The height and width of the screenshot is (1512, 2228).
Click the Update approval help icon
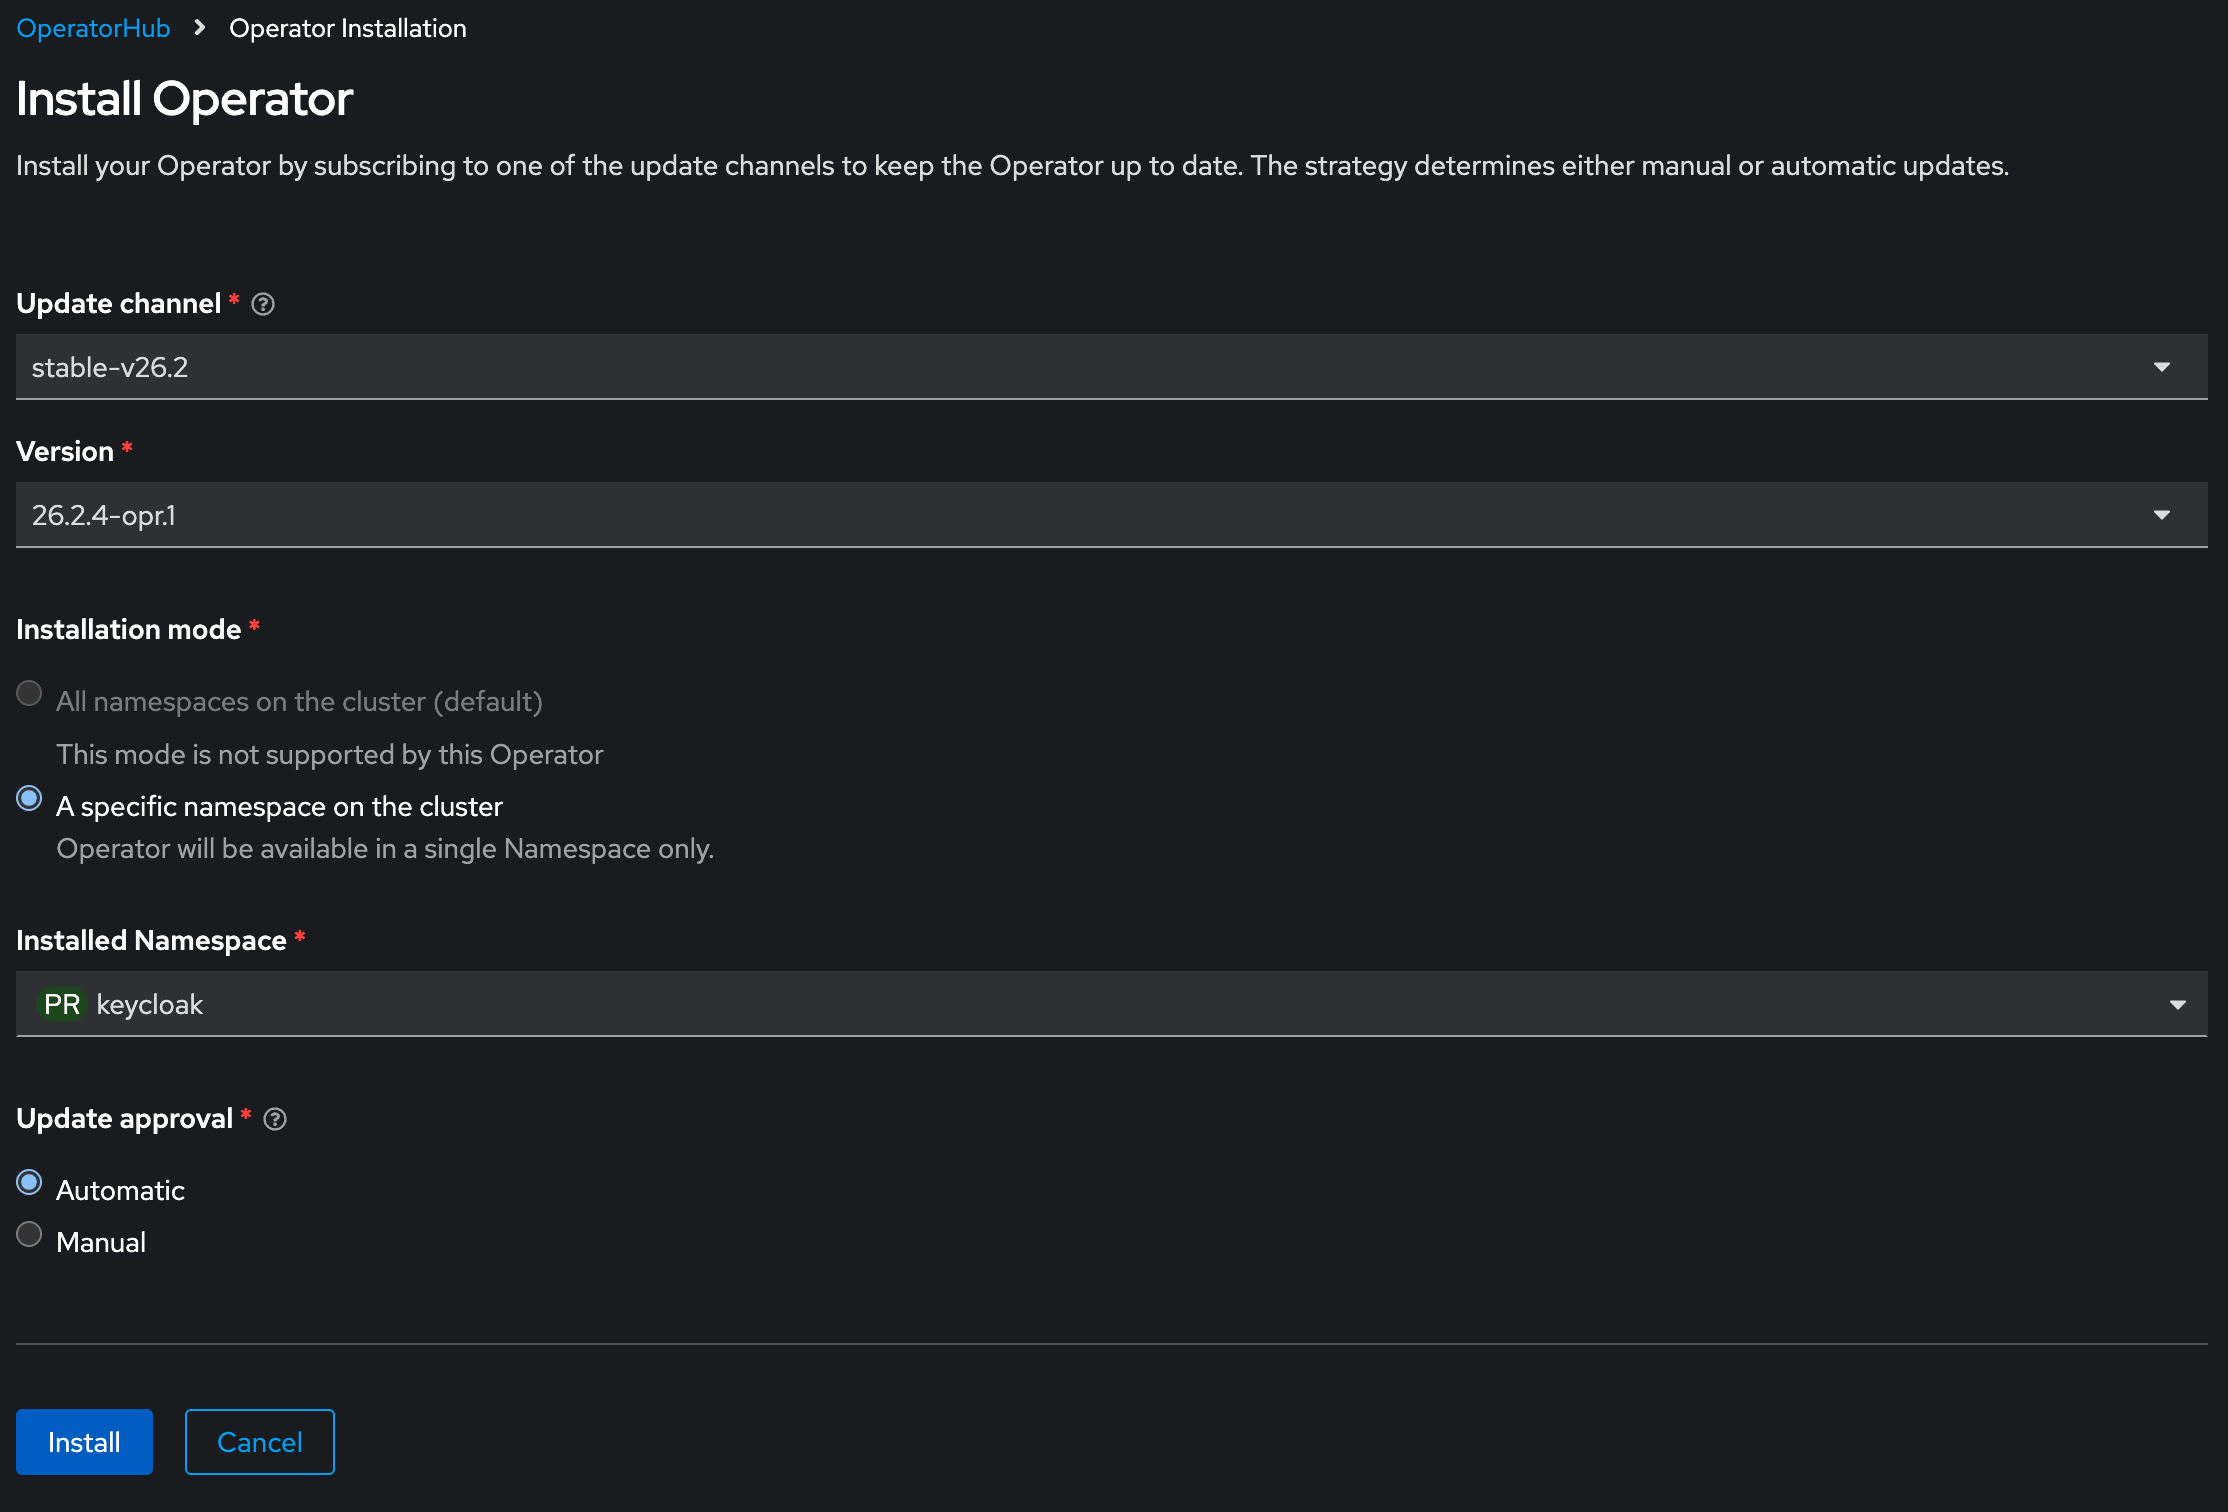(275, 1119)
